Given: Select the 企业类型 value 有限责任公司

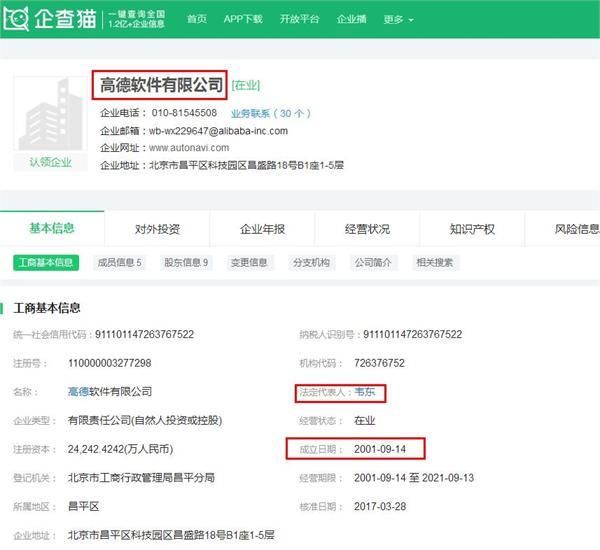Looking at the screenshot, I should 145,420.
